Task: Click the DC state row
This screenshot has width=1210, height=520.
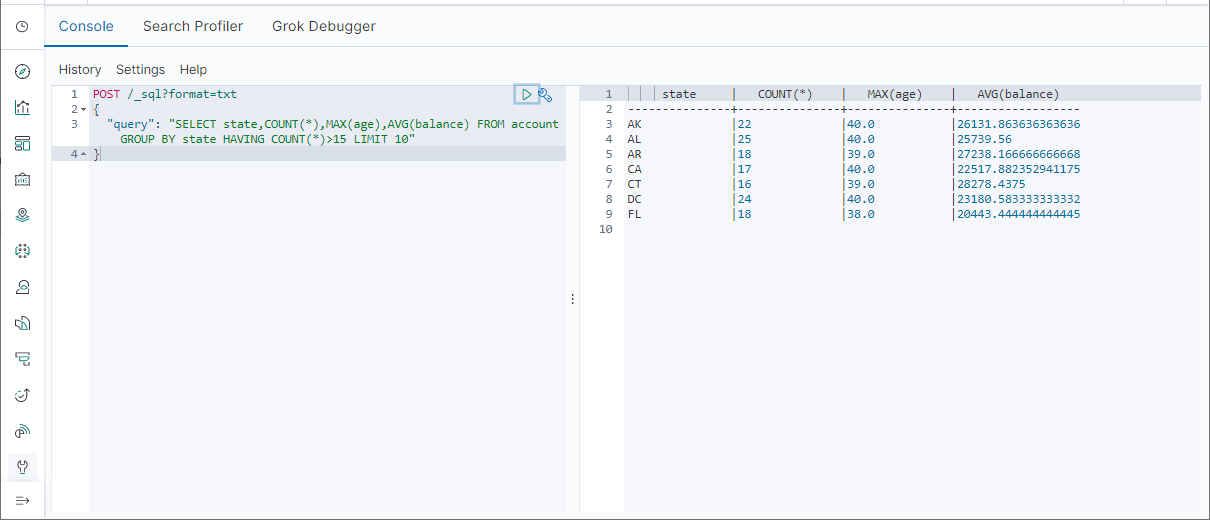Action: pyautogui.click(x=634, y=199)
